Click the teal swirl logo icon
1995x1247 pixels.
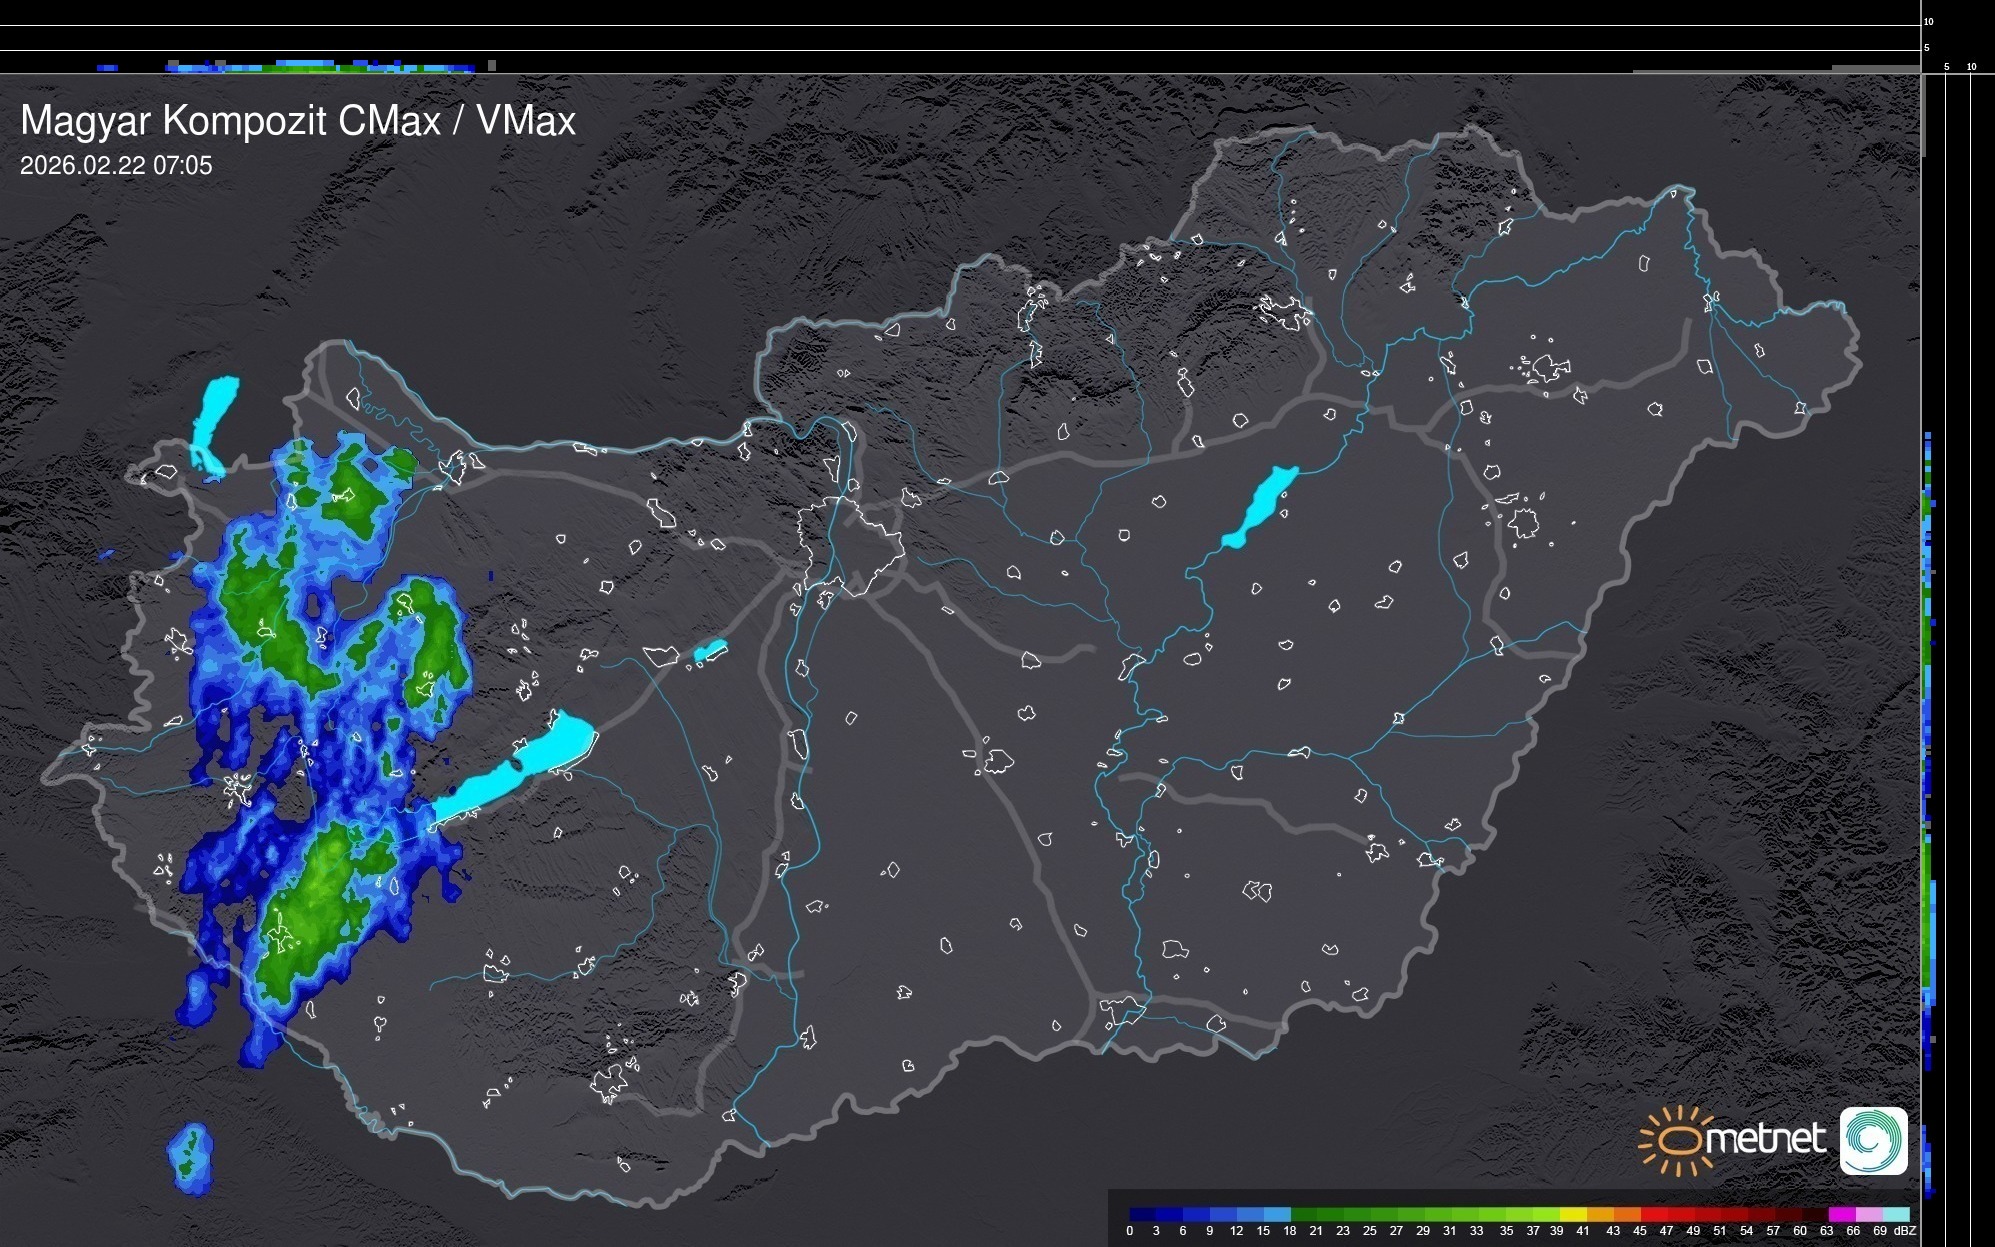(x=1873, y=1140)
